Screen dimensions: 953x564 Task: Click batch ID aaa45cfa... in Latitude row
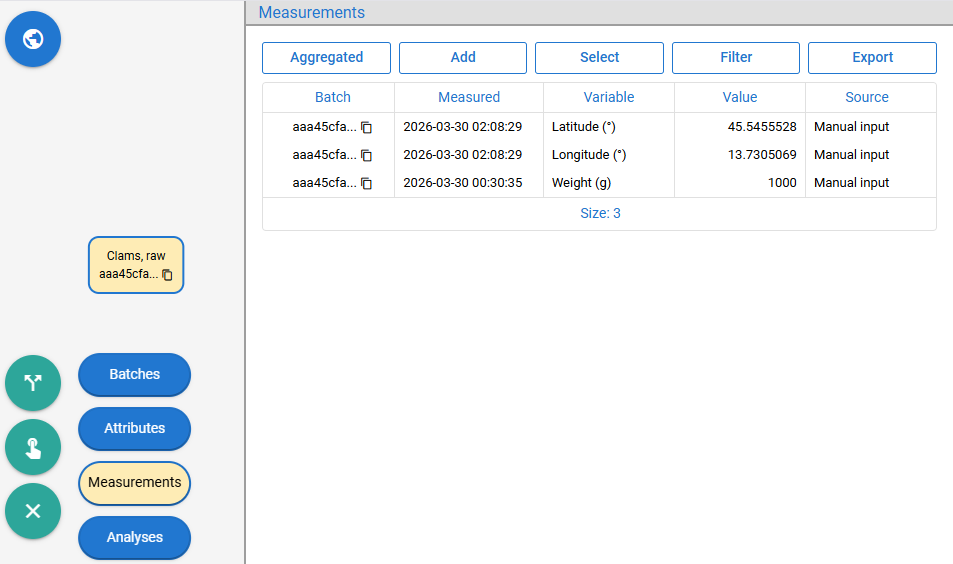325,127
